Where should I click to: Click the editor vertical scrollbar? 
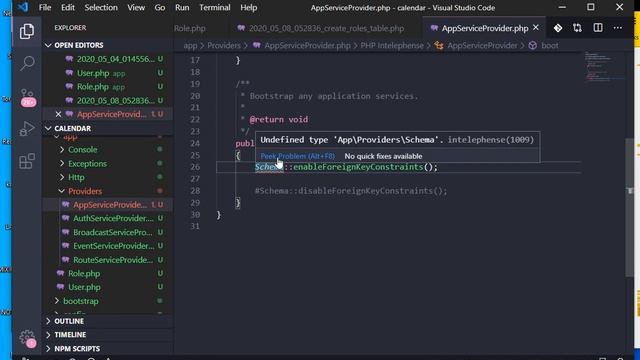point(629,207)
